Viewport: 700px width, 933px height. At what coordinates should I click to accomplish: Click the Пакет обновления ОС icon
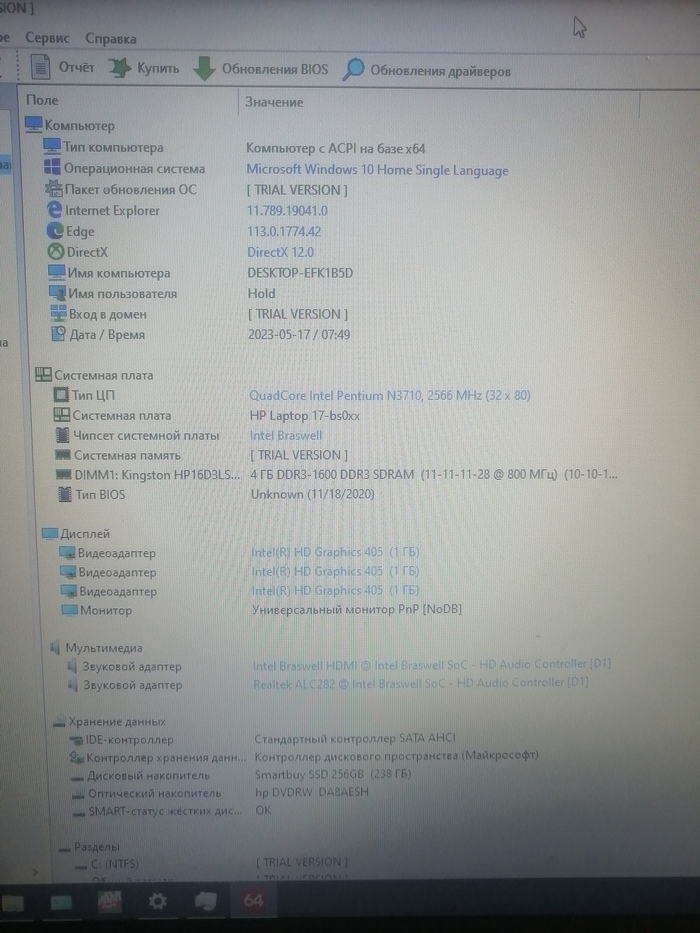(x=54, y=189)
